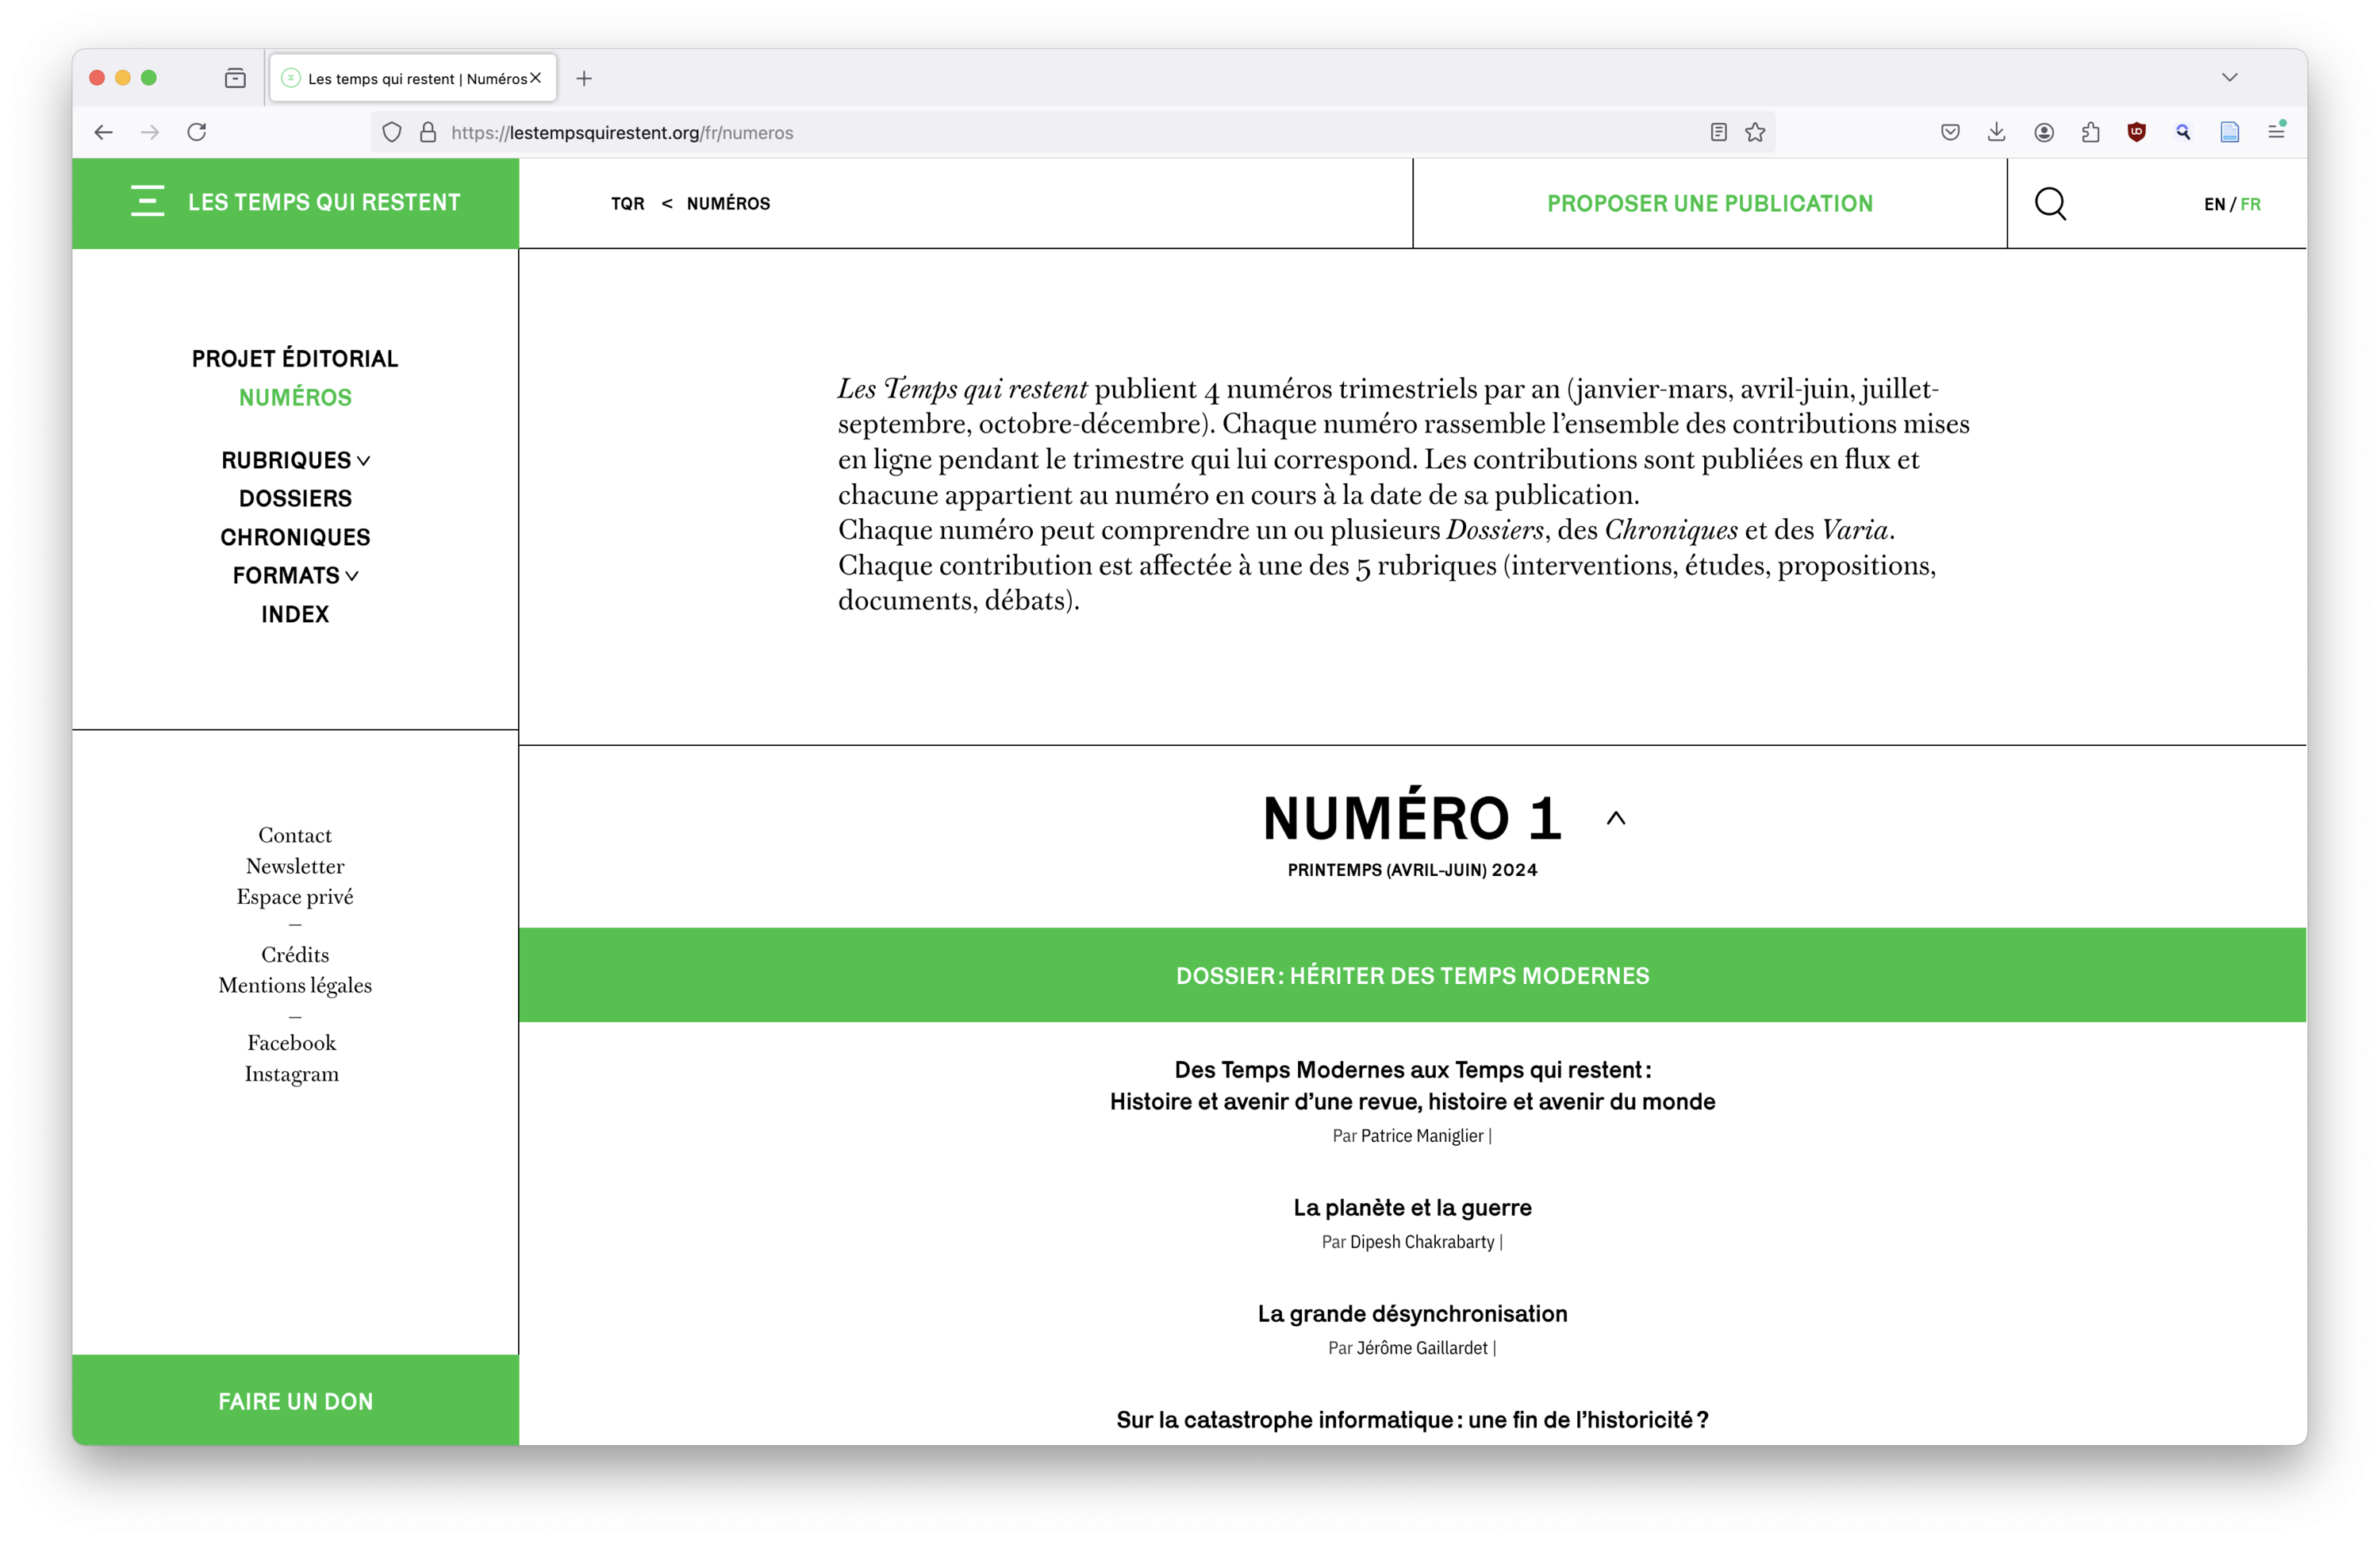The width and height of the screenshot is (2380, 1541).
Task: Open the Dossiers sidebar menu item
Action: [x=295, y=498]
